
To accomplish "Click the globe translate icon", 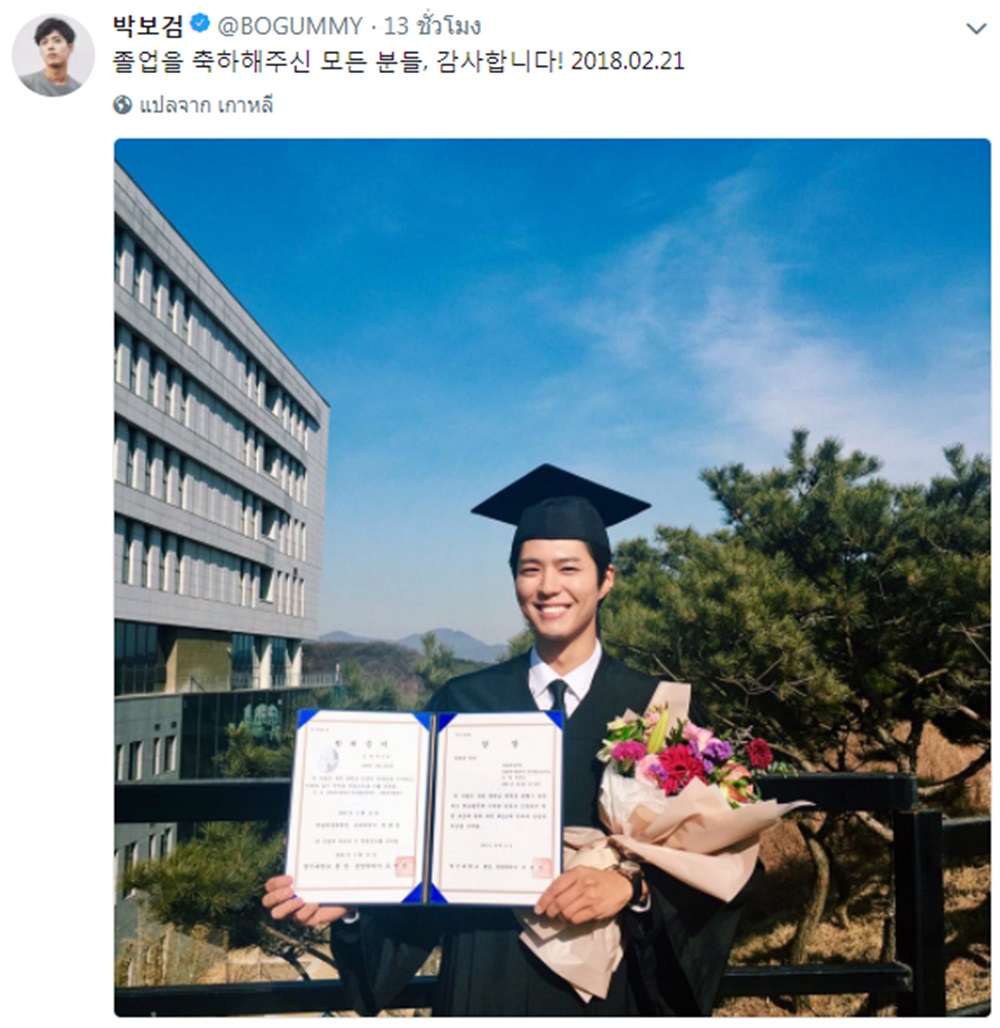I will (123, 105).
